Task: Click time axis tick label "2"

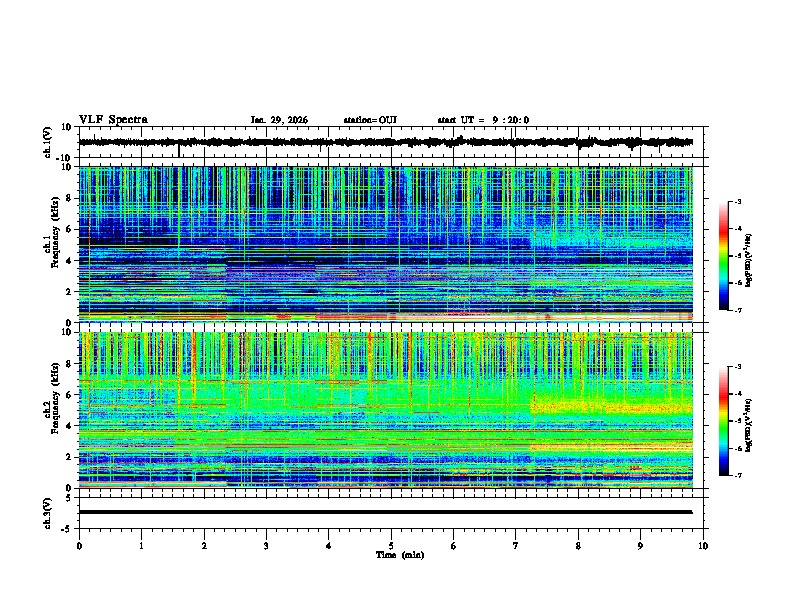Action: coord(204,546)
